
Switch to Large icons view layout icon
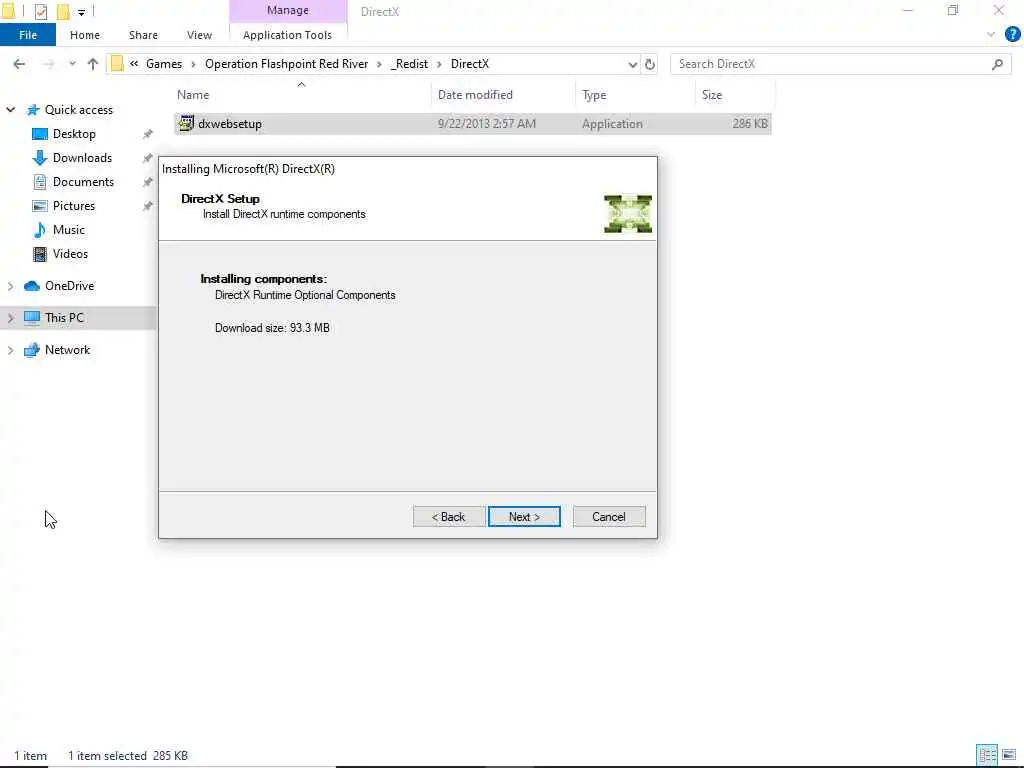1009,755
